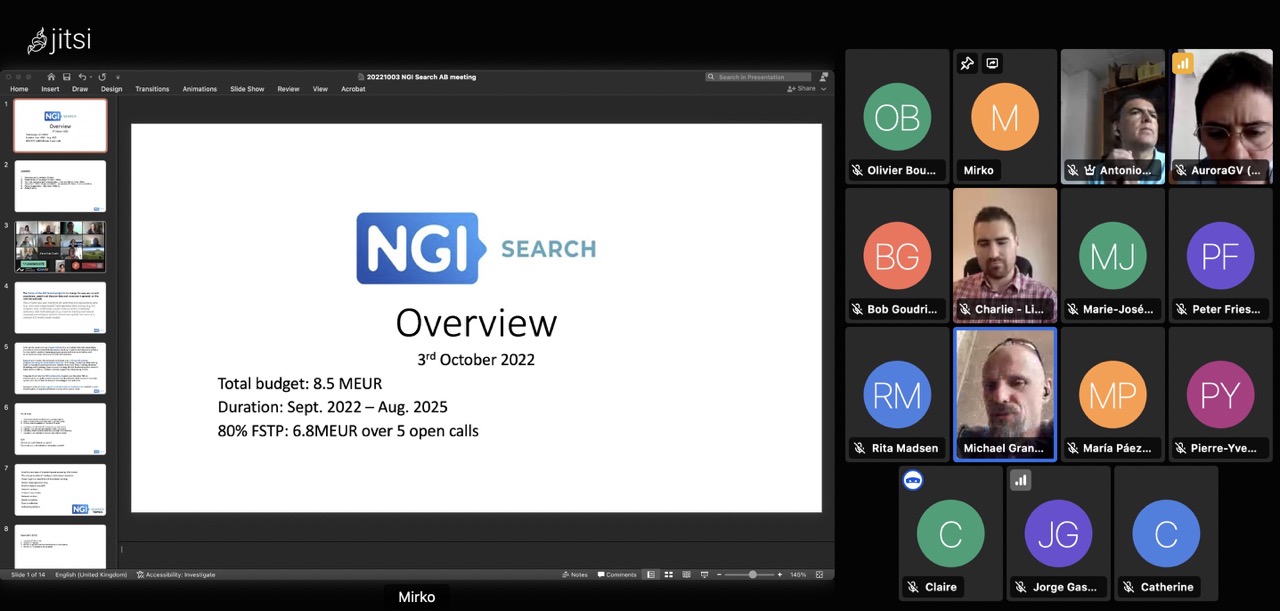
Task: Select Michael Gran participant video tile
Action: [1005, 394]
